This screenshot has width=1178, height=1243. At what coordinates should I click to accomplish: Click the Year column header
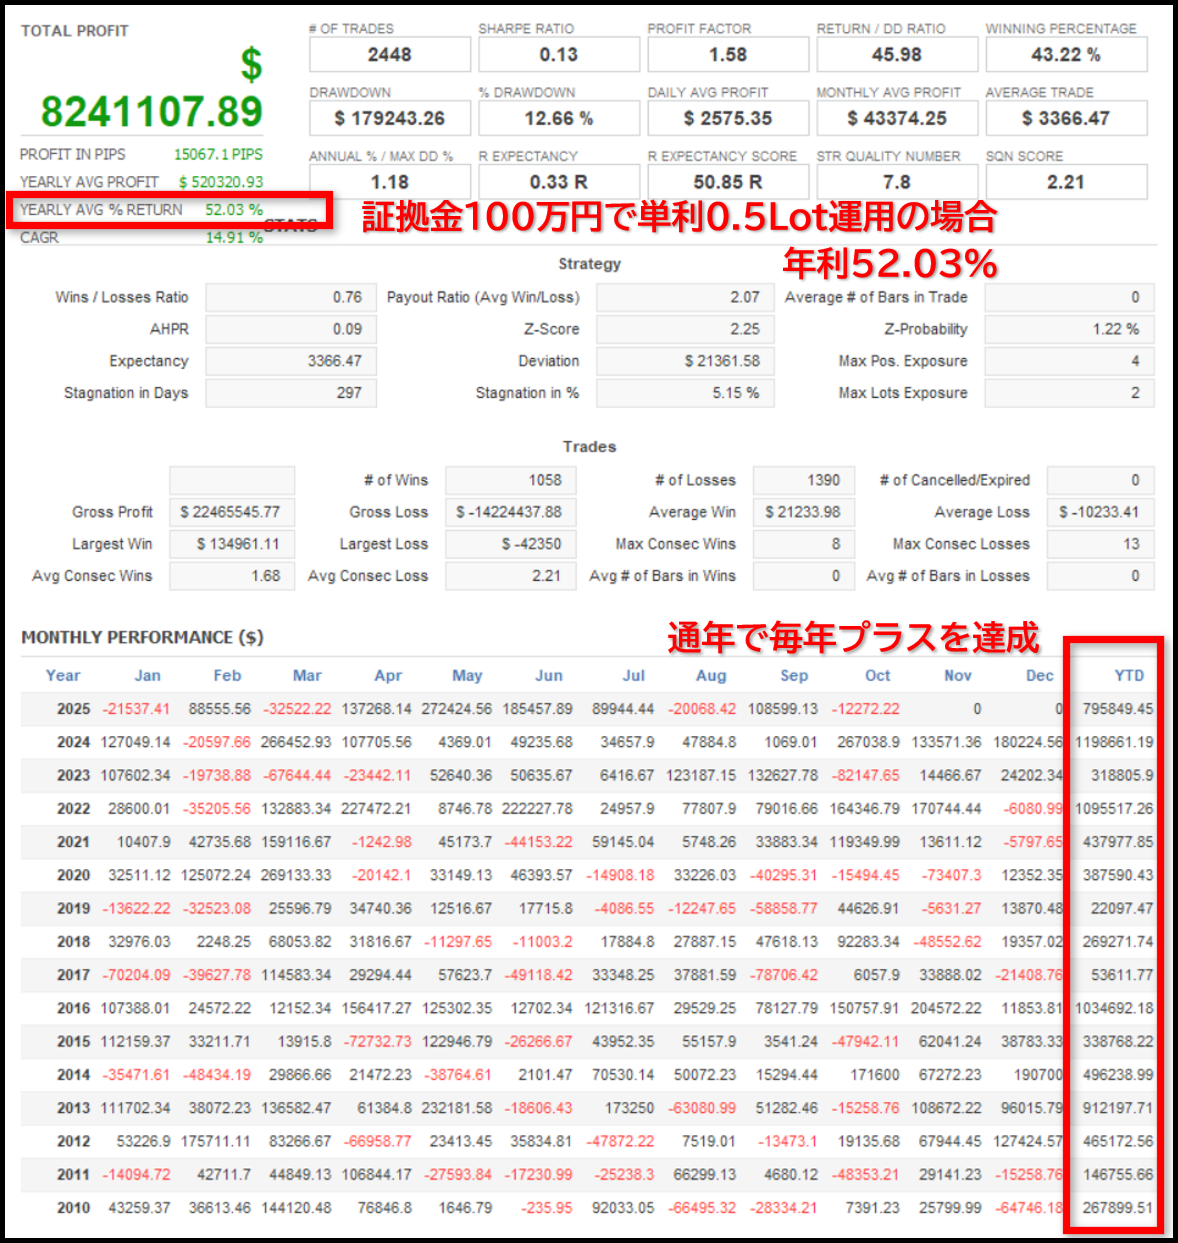click(x=63, y=675)
